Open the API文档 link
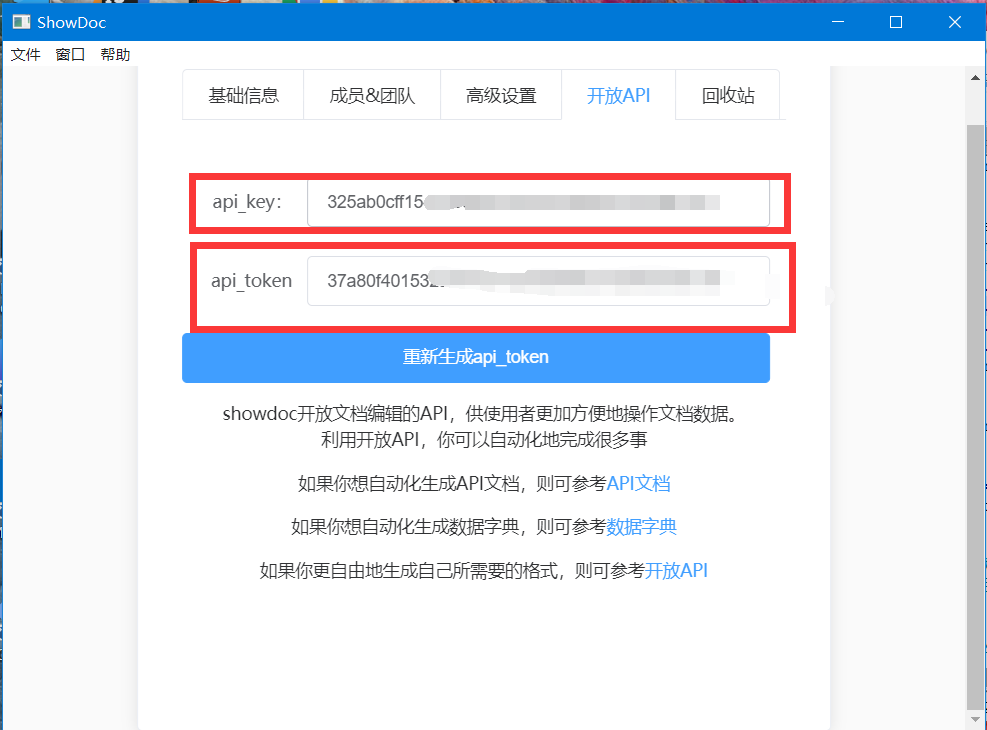Screen dimensions: 987x730 (x=638, y=483)
